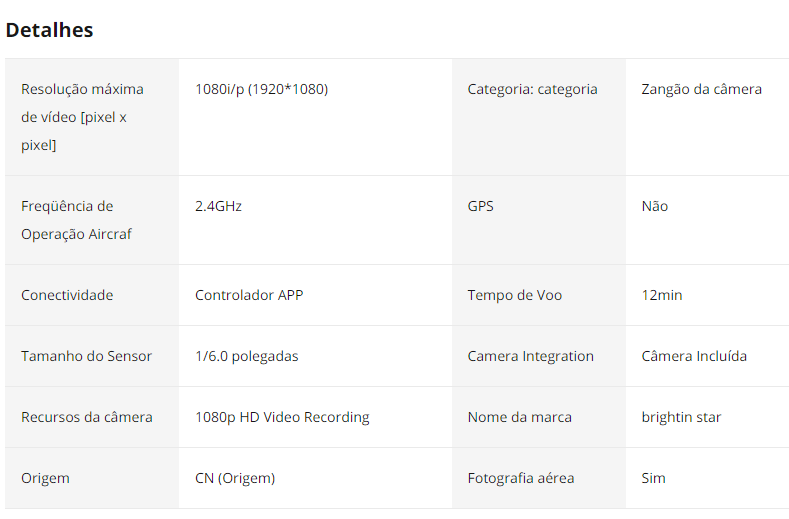Screen dimensions: 789x519
Task: Click the GPS label cell
Action: coord(480,206)
